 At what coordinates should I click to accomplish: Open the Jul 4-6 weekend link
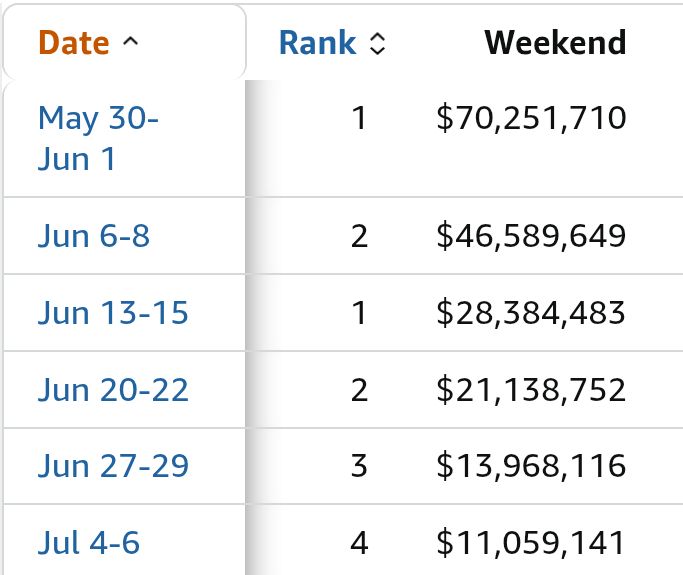tap(88, 542)
